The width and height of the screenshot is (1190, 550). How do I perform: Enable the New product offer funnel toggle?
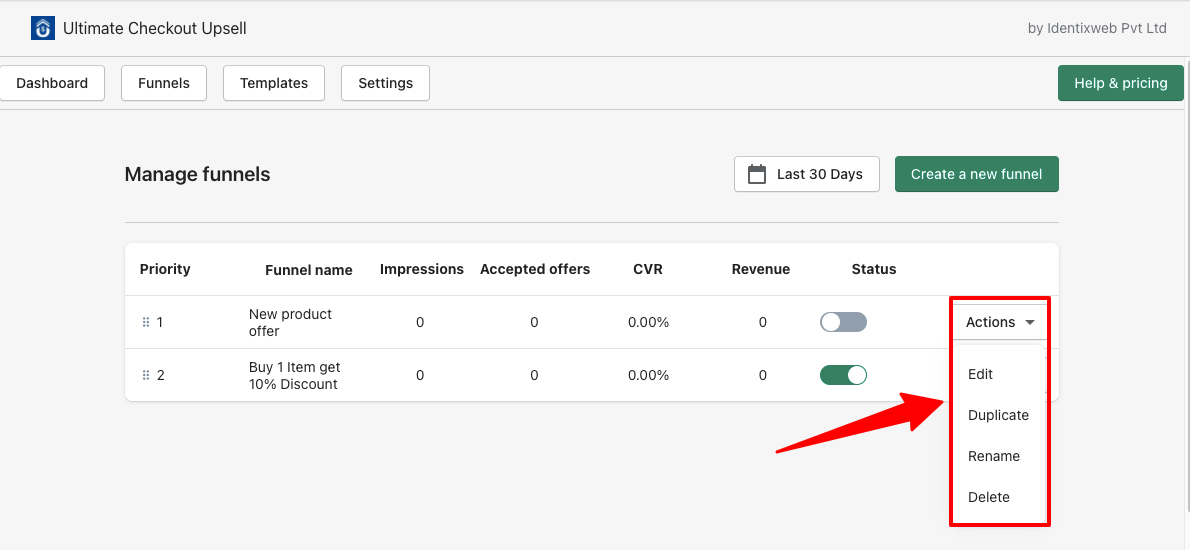click(842, 322)
